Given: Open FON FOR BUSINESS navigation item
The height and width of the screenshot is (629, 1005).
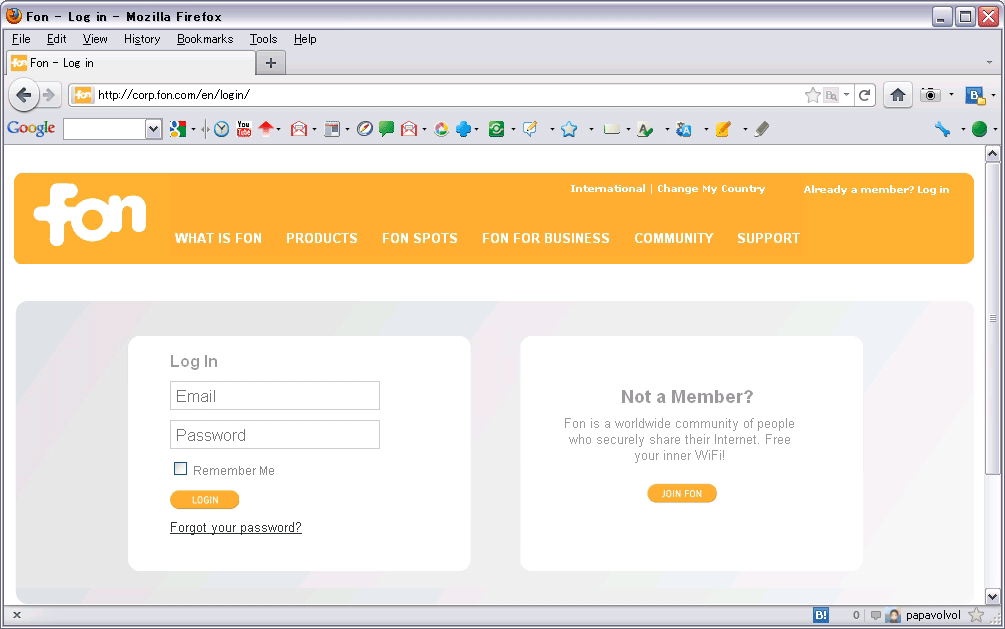Looking at the screenshot, I should [x=545, y=238].
